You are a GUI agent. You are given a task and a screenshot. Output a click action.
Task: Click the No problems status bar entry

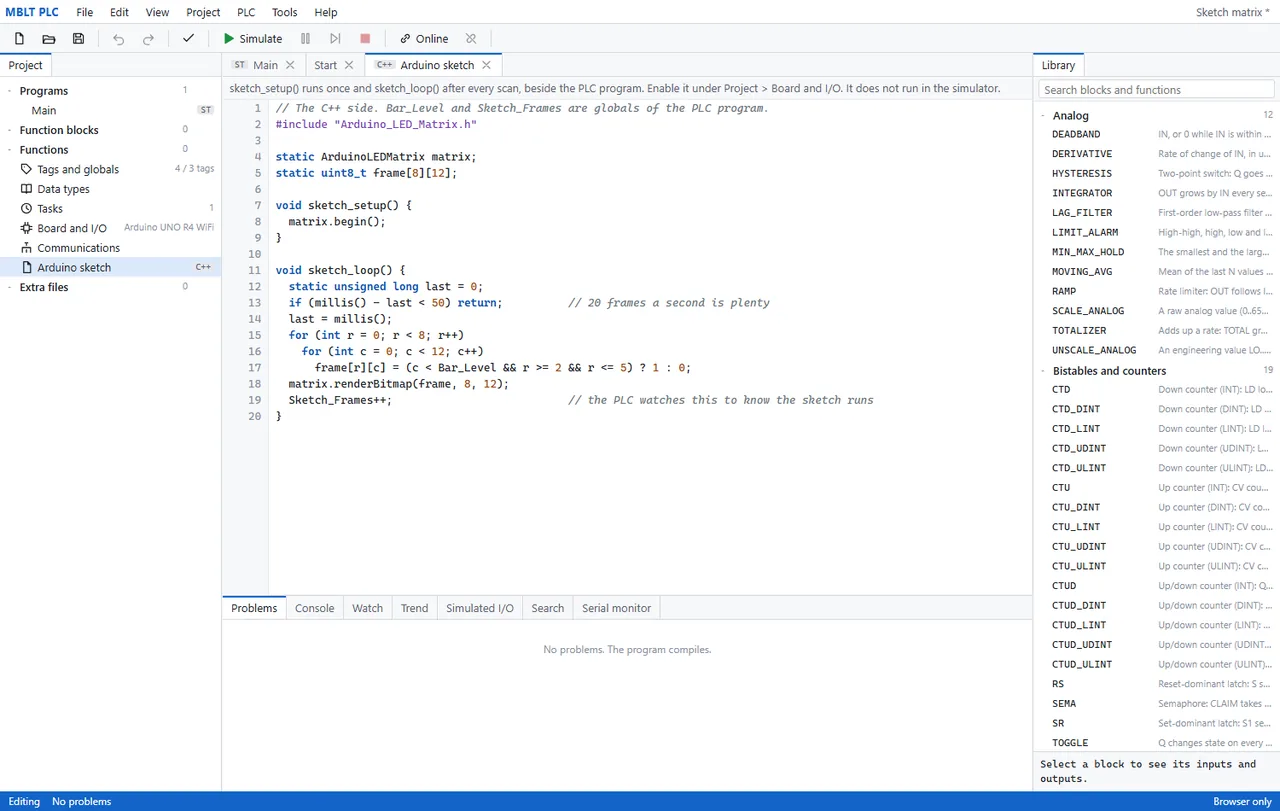(x=81, y=801)
